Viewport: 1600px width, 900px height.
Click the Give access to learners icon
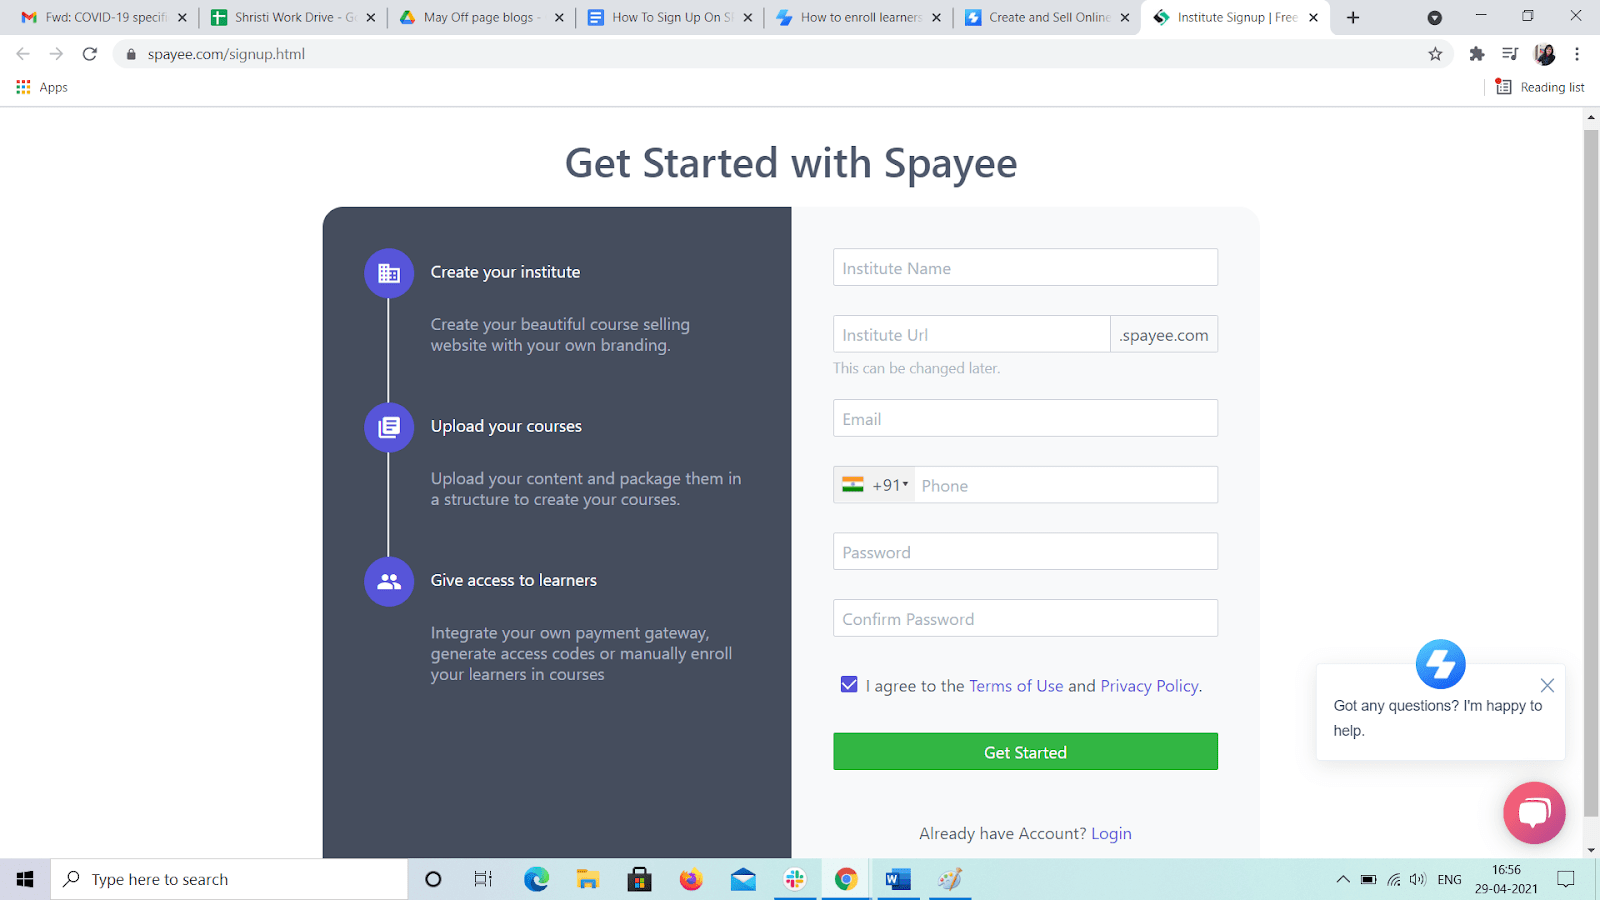coord(389,581)
